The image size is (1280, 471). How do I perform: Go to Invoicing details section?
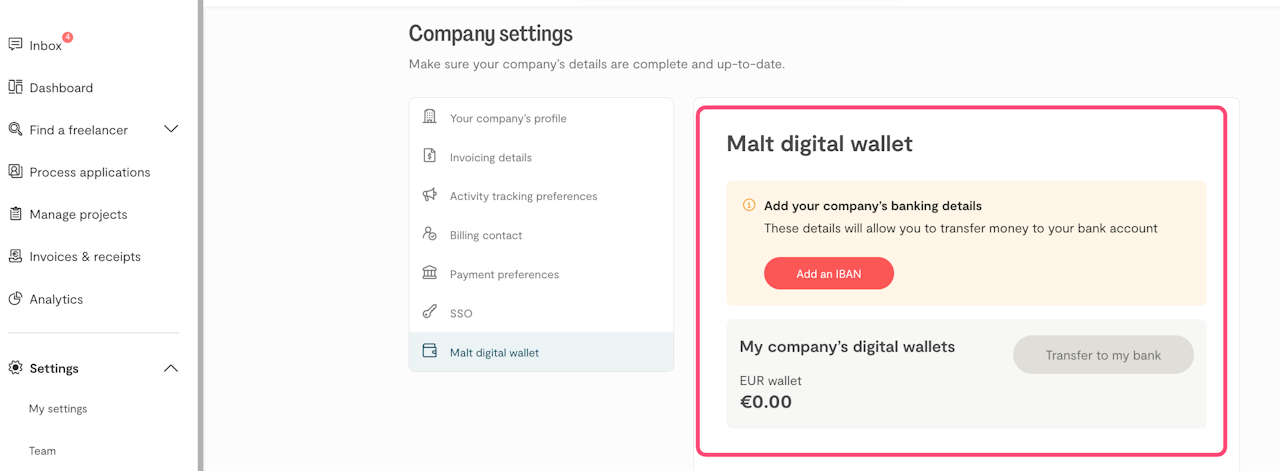[x=490, y=157]
